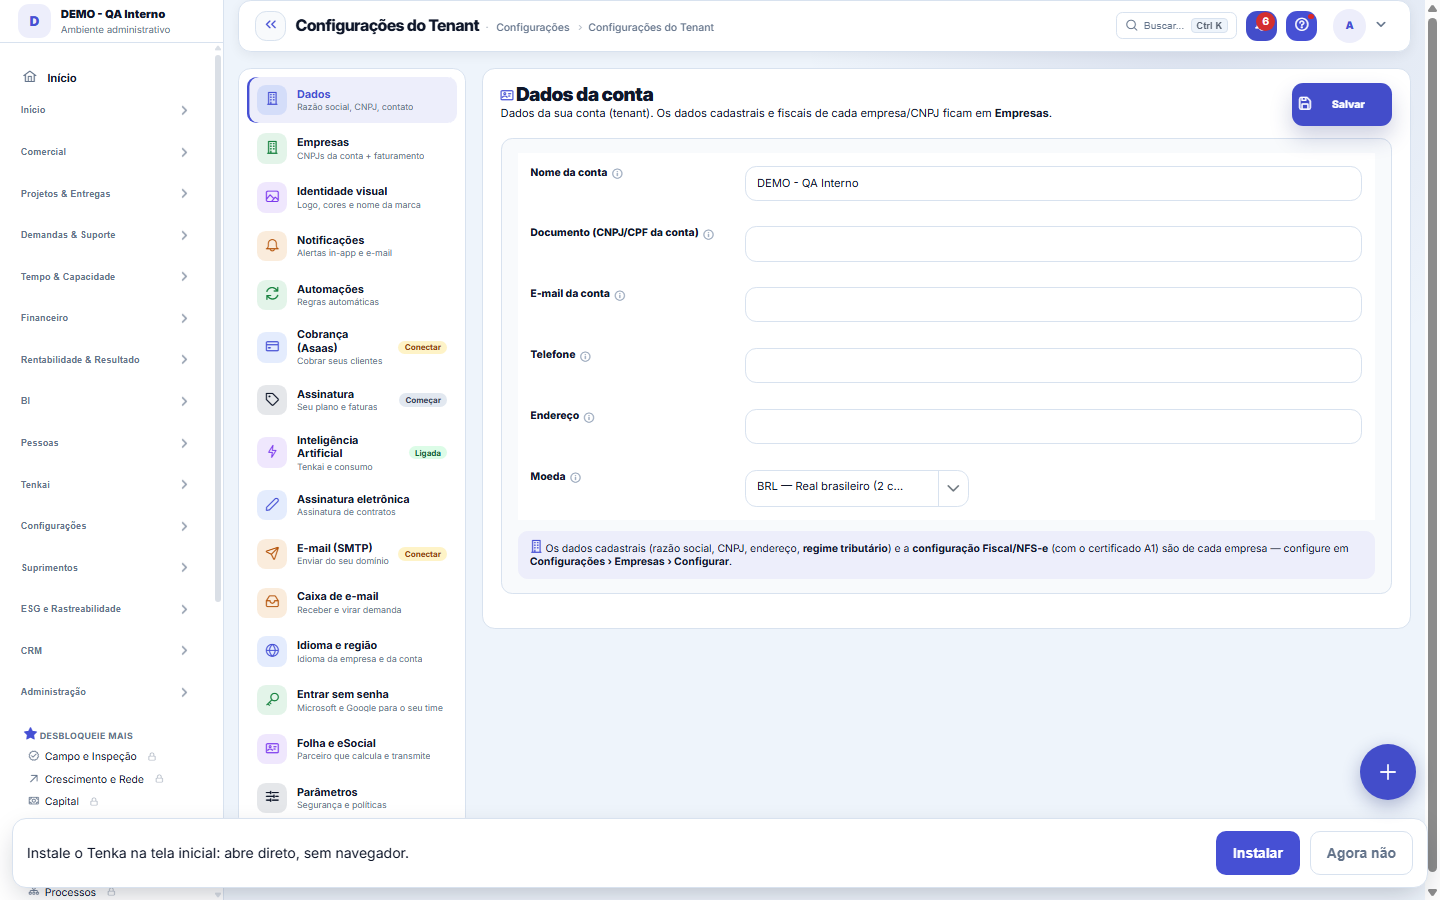Expand the Comercial sidebar section
The width and height of the screenshot is (1440, 900).
click(105, 152)
